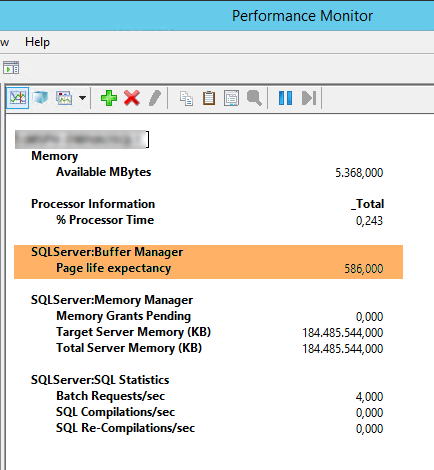Screen dimensions: 434x470
Task: Select the Target Server Memory (KB) counter
Action: coord(133,332)
